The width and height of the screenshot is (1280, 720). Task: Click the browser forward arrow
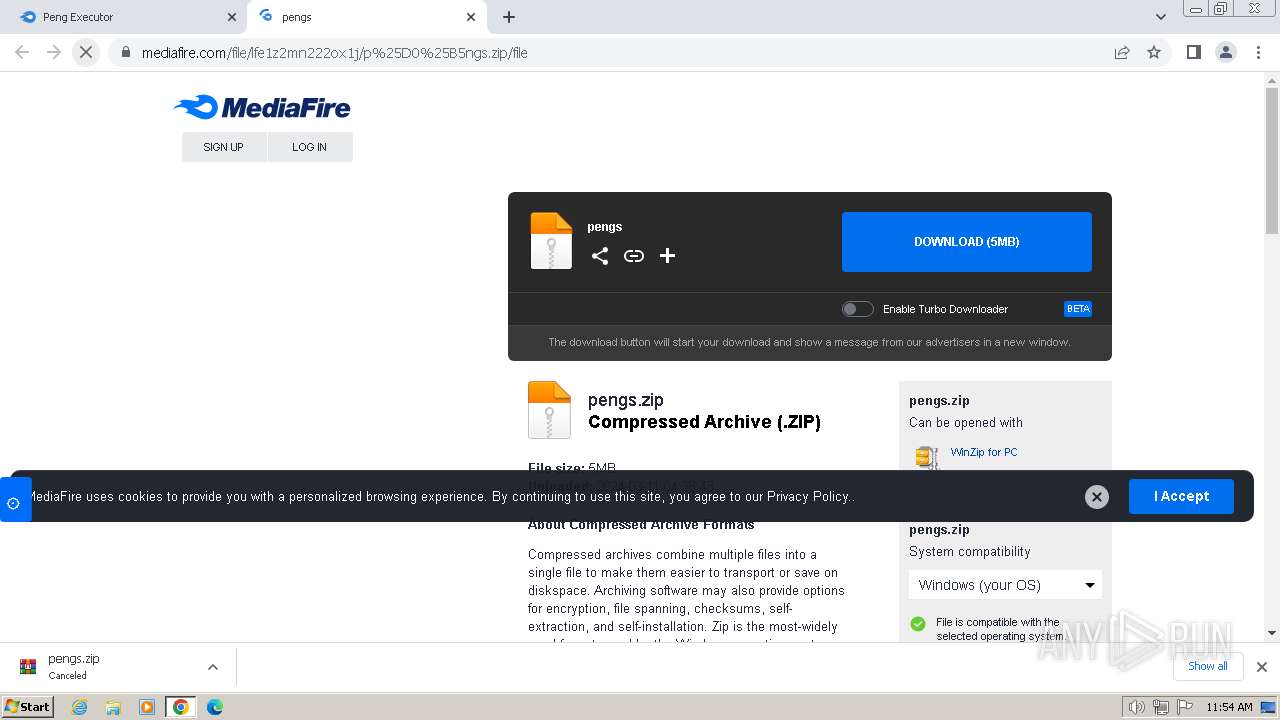(54, 52)
